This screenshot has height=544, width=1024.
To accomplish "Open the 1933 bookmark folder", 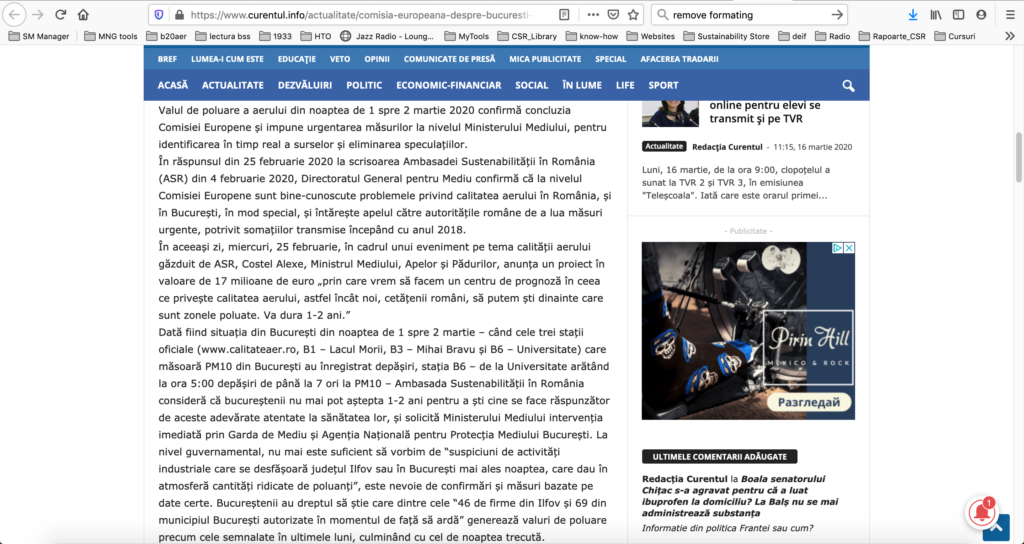I will coord(276,36).
